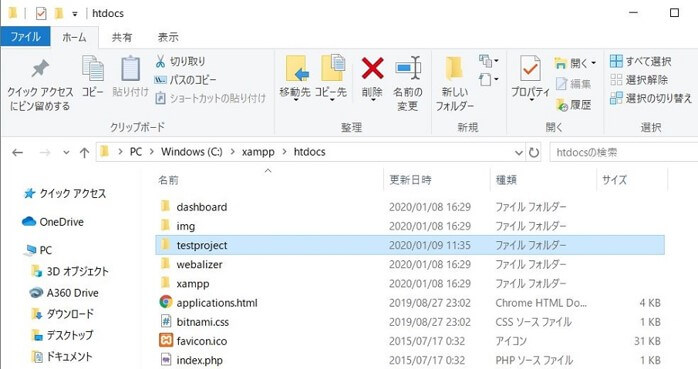
Task: Open the Copy To (コピー先) menu
Action: (331, 77)
